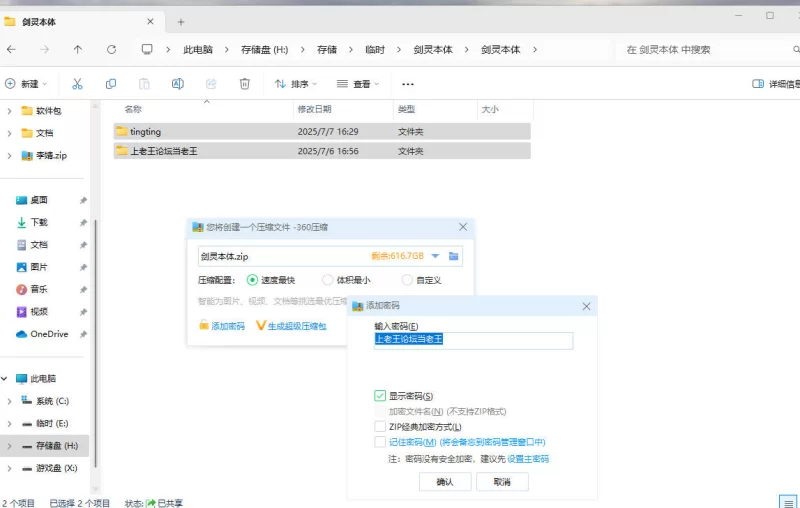
Task: Click the Up arrow navigation icon
Action: click(78, 49)
